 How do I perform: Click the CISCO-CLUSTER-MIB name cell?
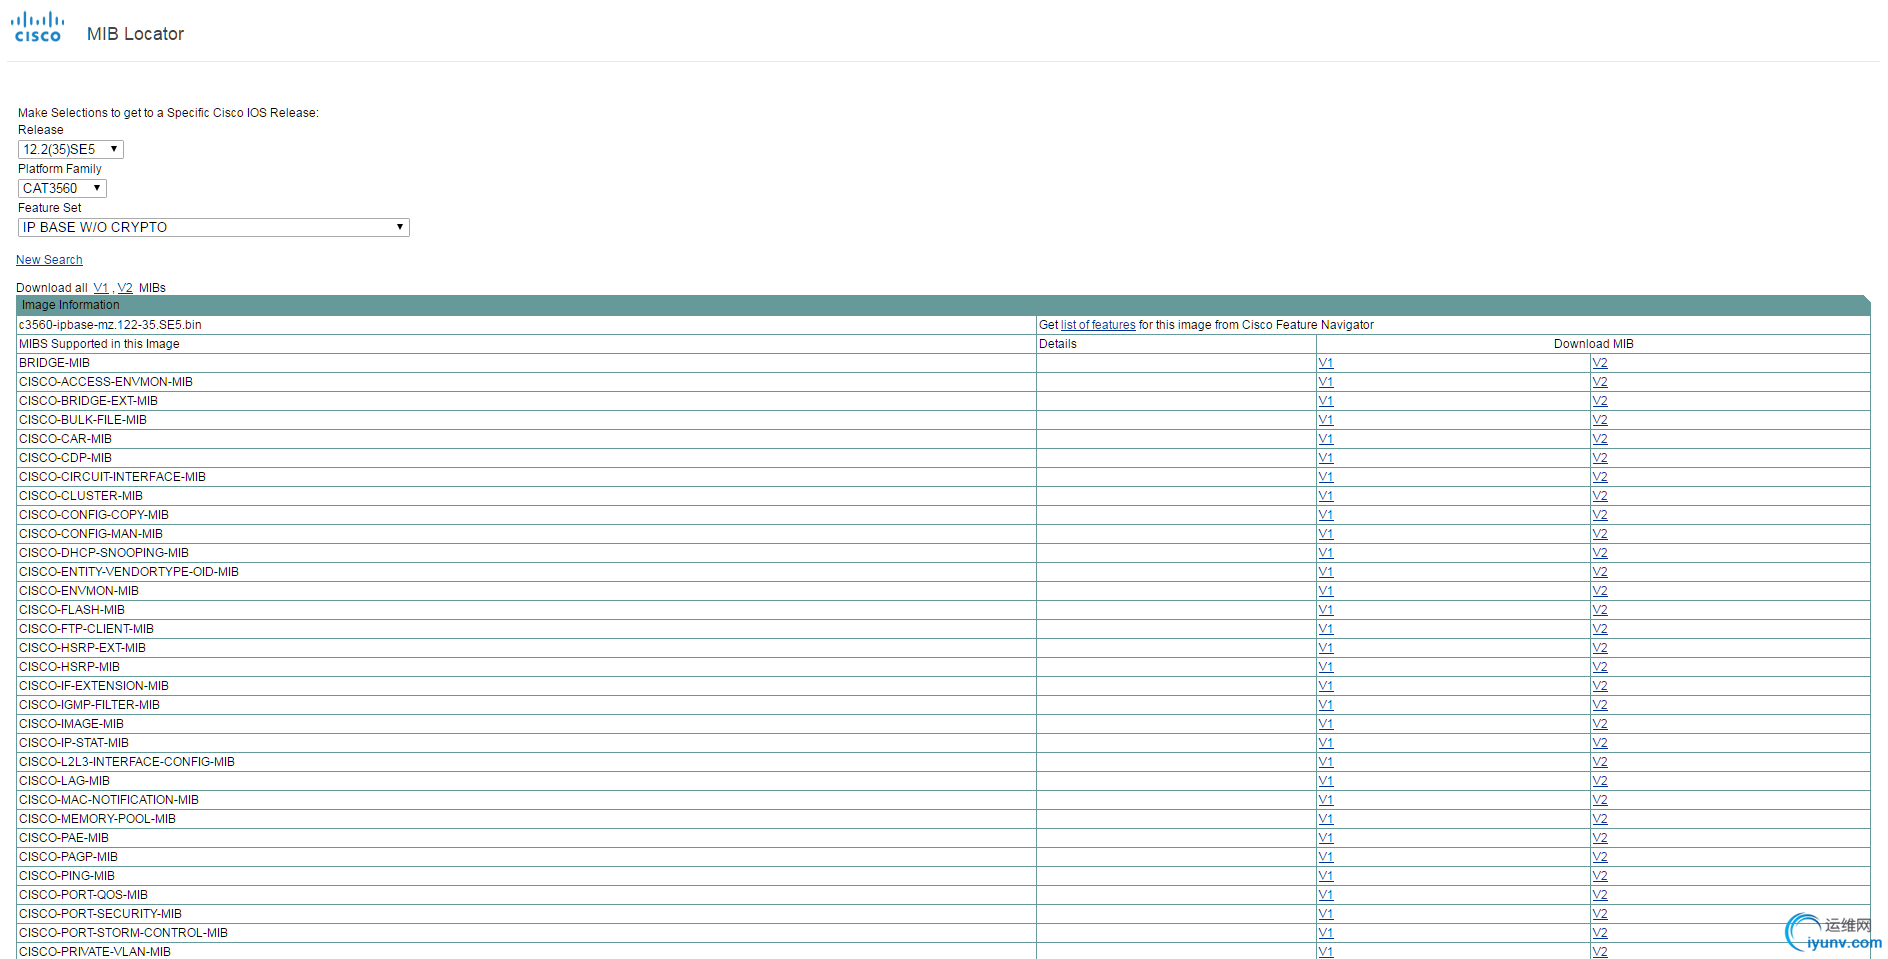pos(527,496)
